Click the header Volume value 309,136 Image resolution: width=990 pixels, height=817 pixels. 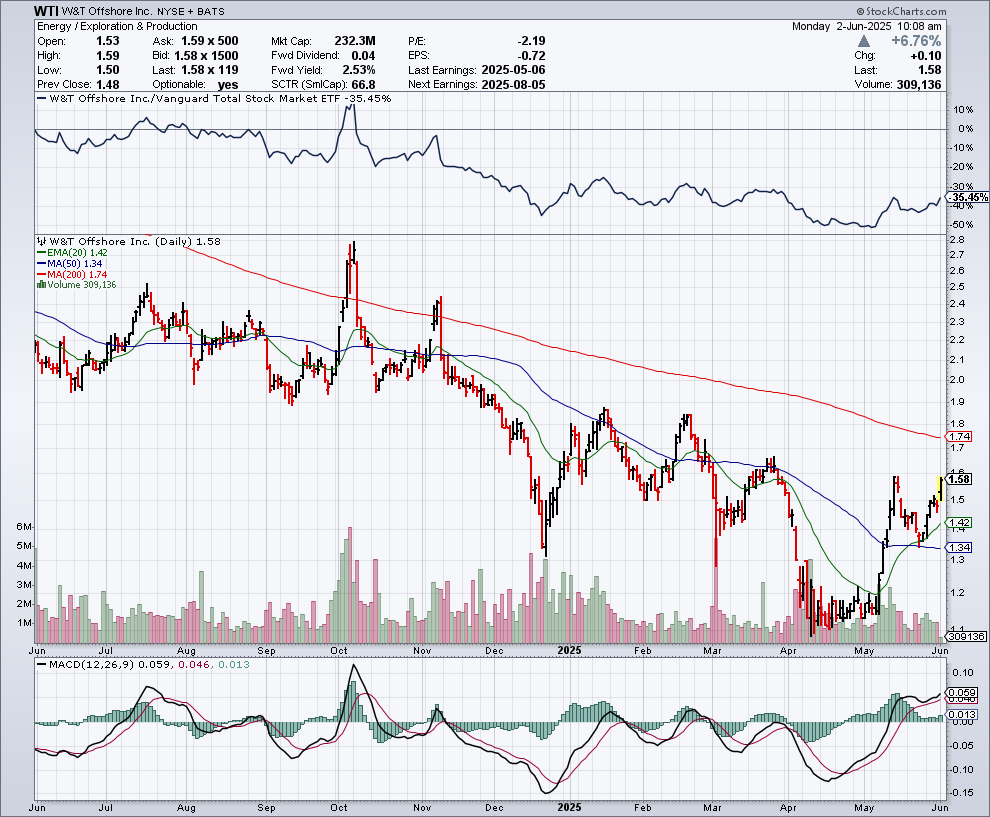click(919, 85)
